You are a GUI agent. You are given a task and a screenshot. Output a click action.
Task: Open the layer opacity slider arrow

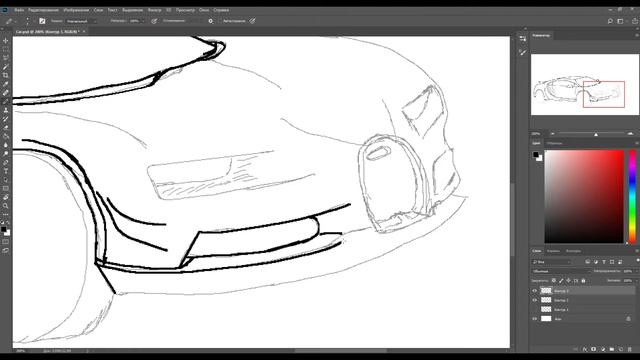click(x=636, y=271)
